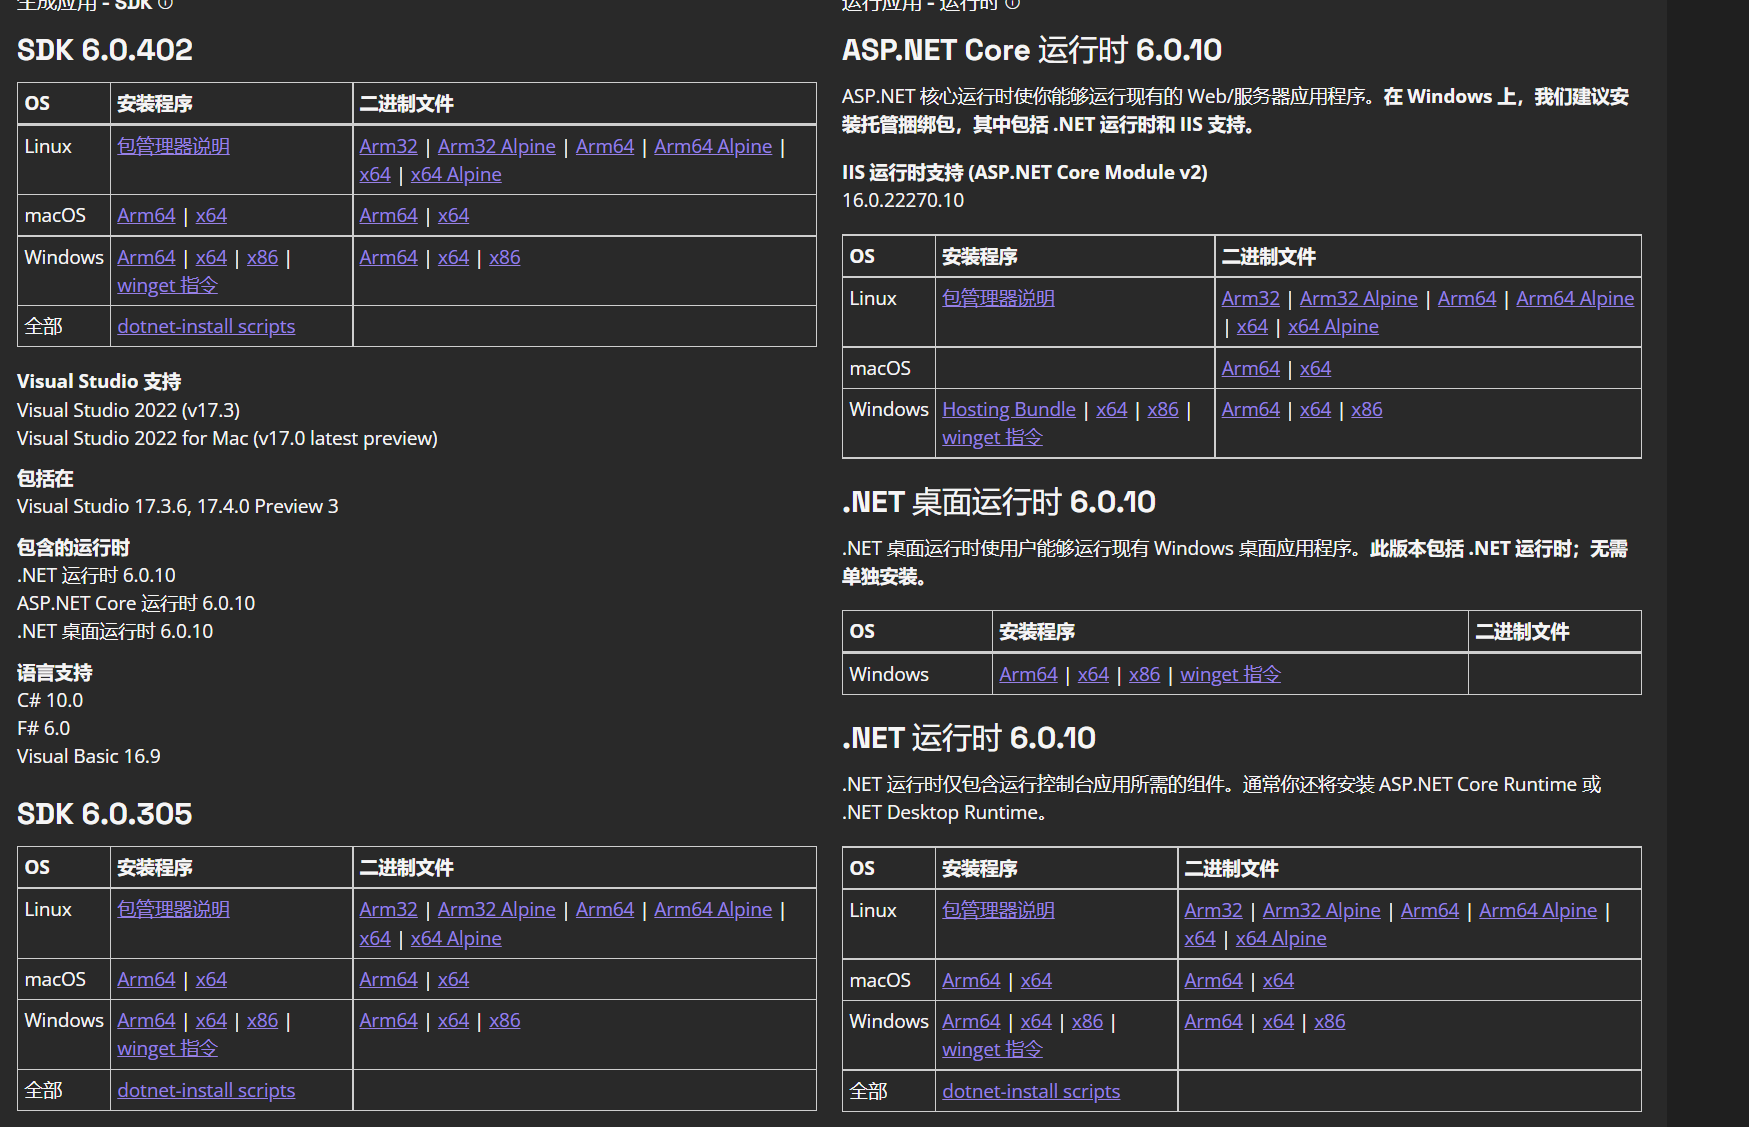The image size is (1749, 1127).
Task: Open dotnet-install scripts link under SDK 6.0.402
Action: pyautogui.click(x=206, y=326)
